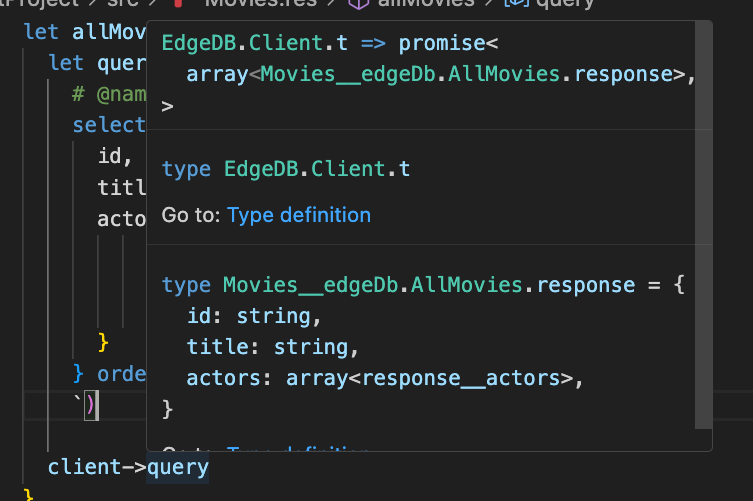Click the 'select' keyword in the editor
This screenshot has width=753, height=501.
pyautogui.click(x=109, y=125)
